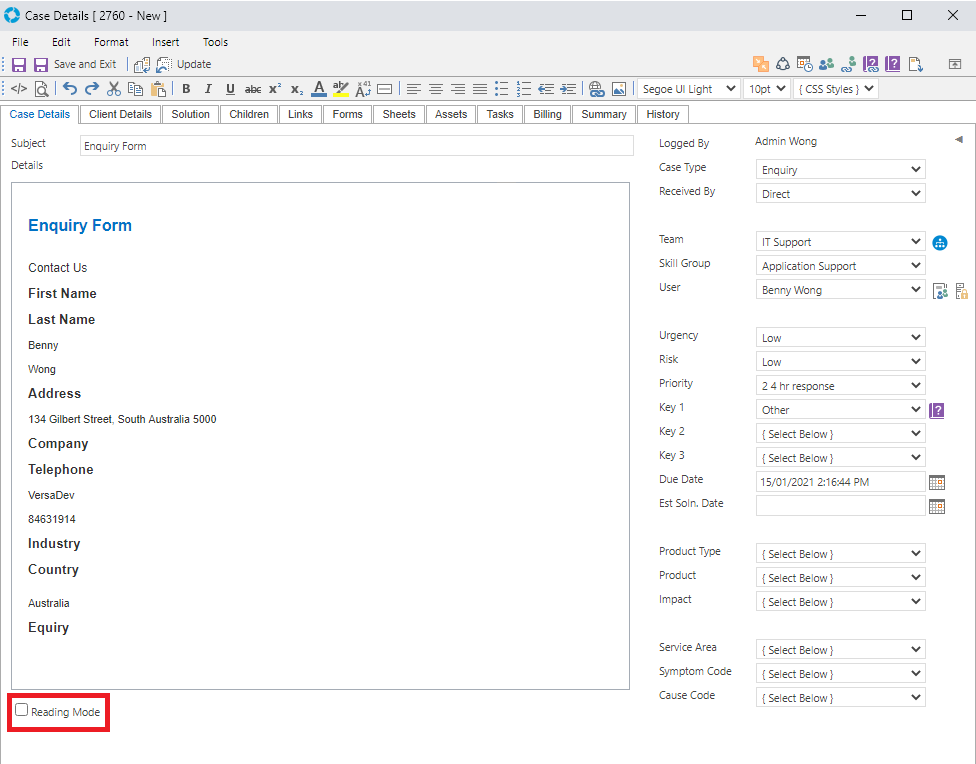976x764 pixels.
Task: Switch to the Client Details tab
Action: (120, 115)
